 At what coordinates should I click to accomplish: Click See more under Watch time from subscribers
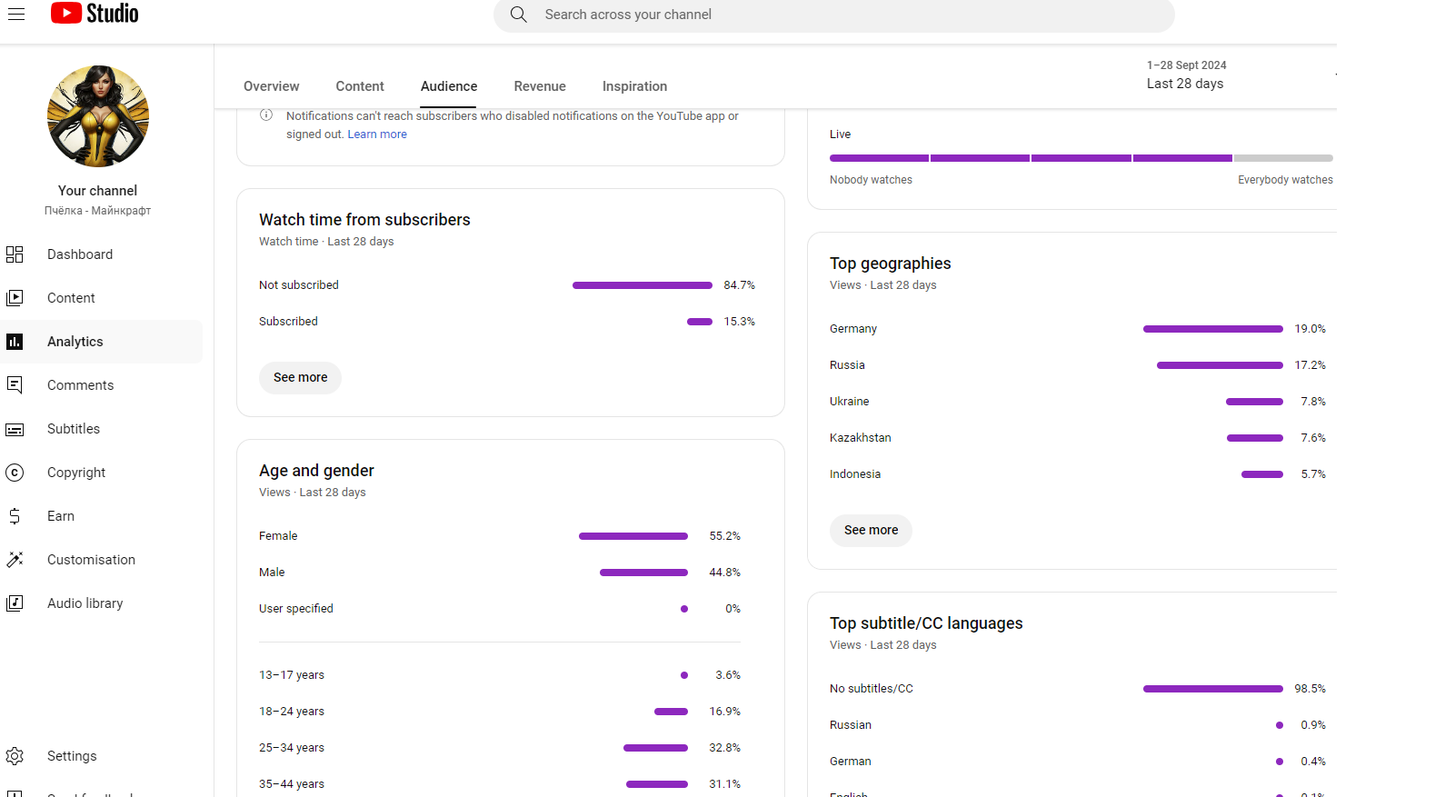pos(300,378)
